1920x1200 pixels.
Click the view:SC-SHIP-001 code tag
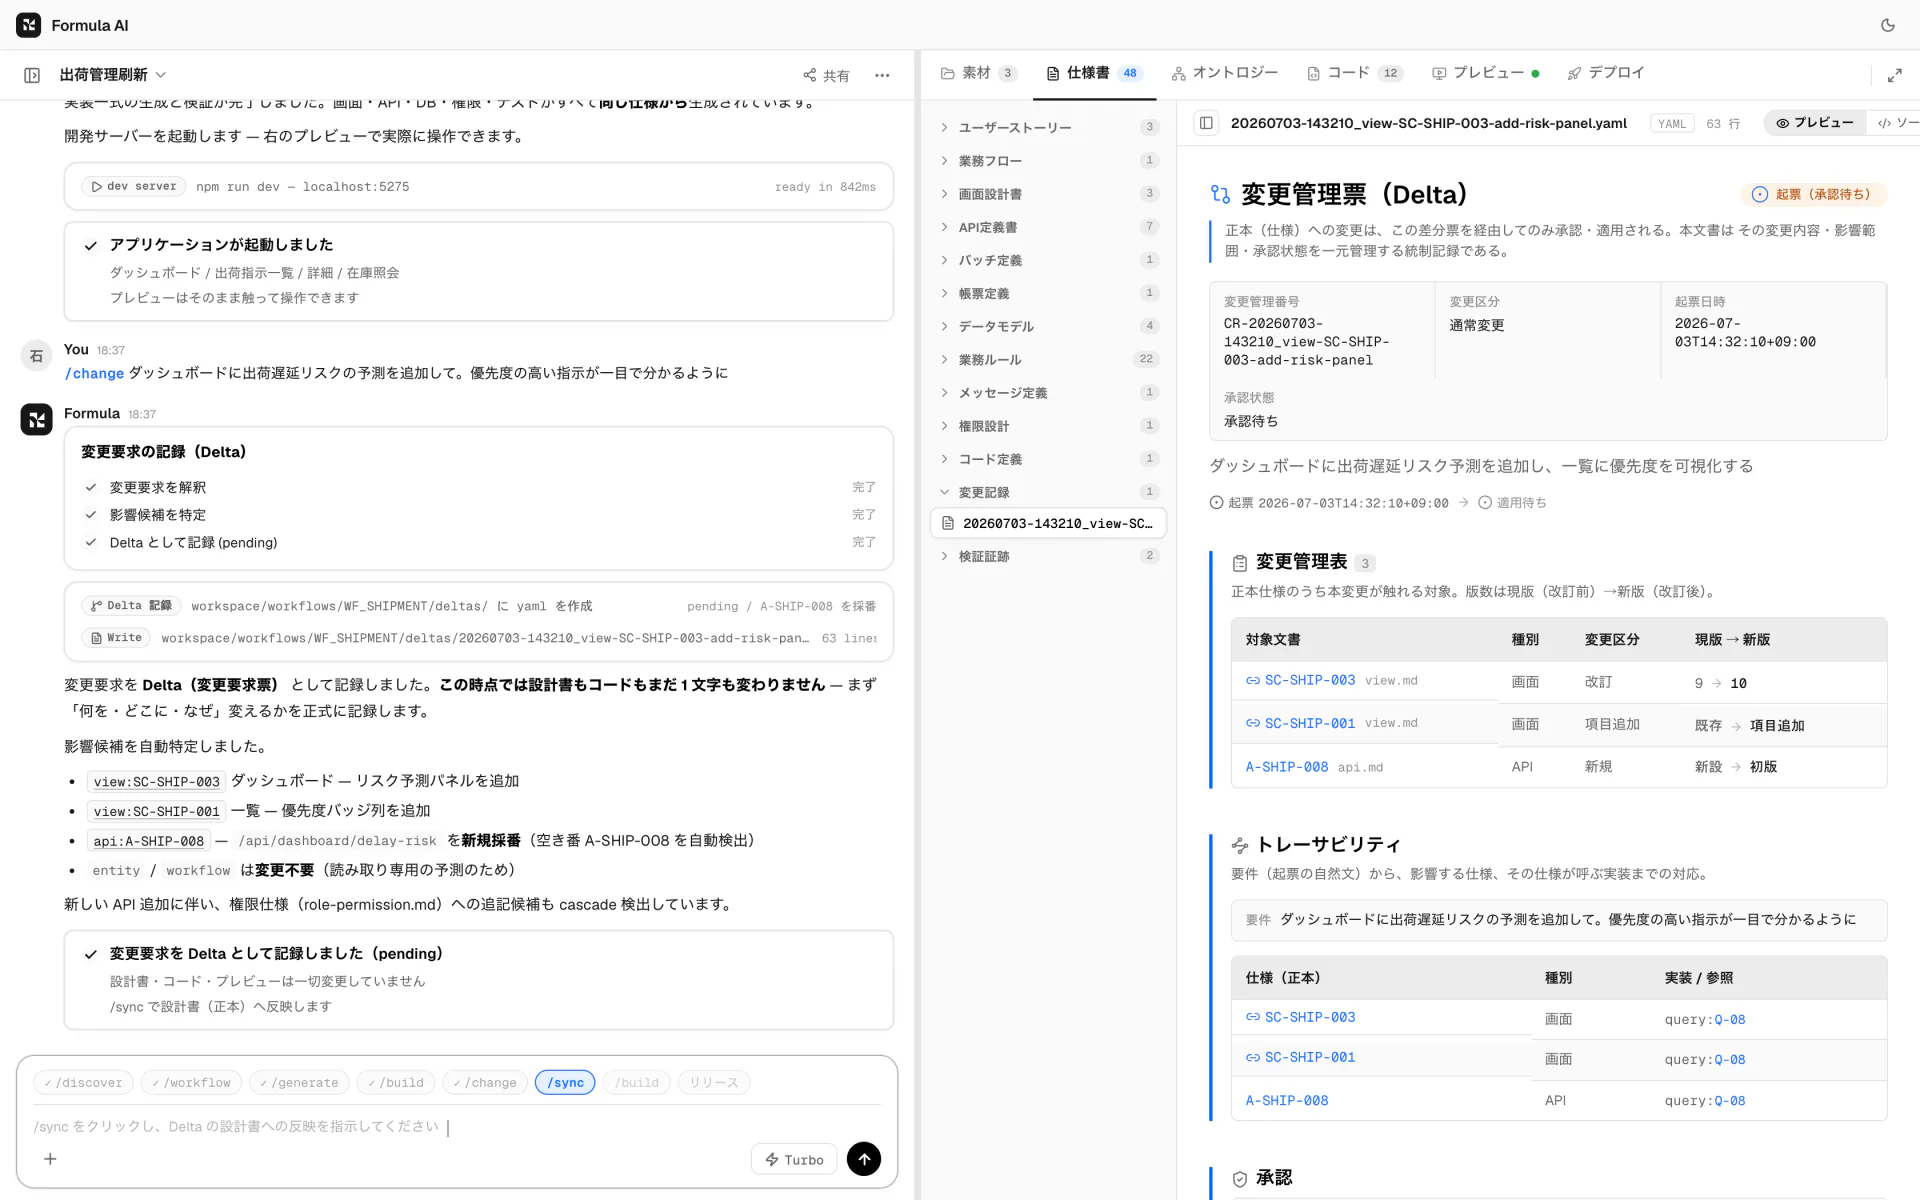(156, 811)
